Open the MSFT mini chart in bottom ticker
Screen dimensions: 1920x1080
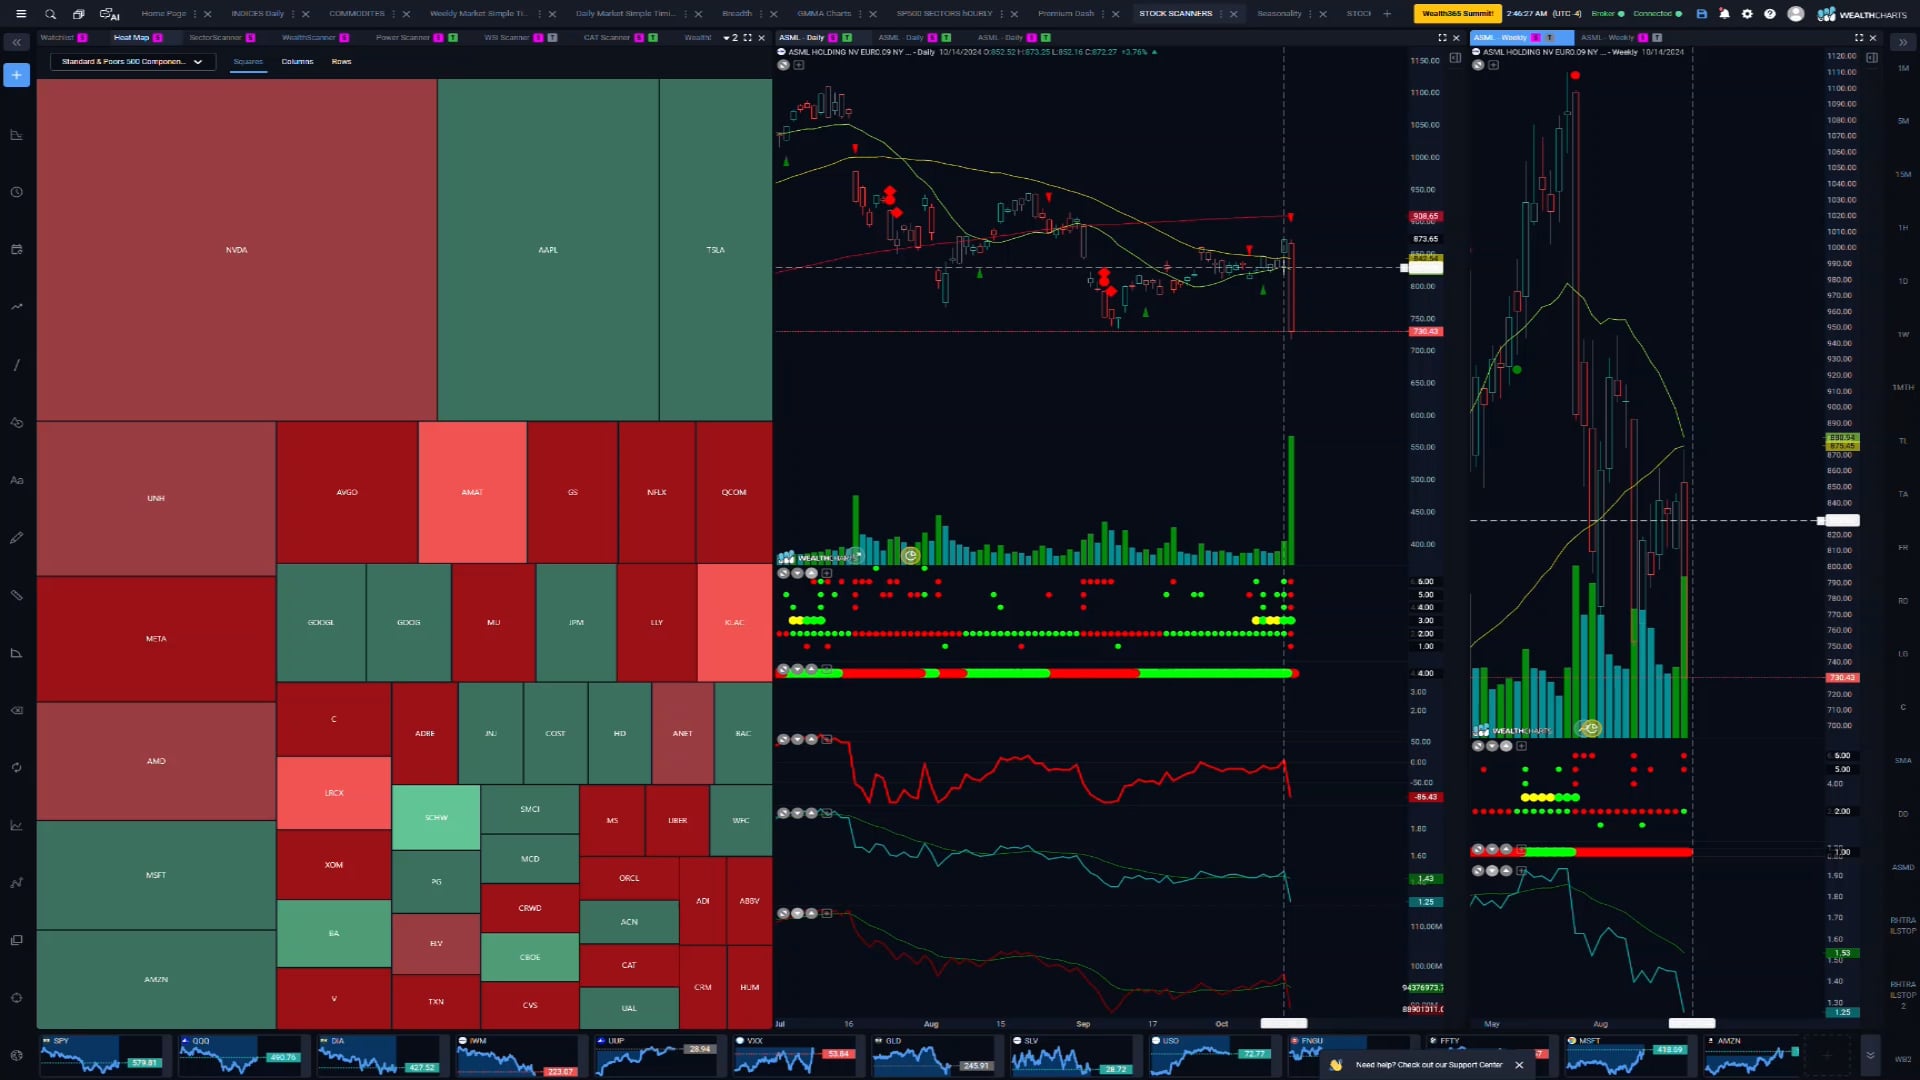[x=1630, y=1055]
